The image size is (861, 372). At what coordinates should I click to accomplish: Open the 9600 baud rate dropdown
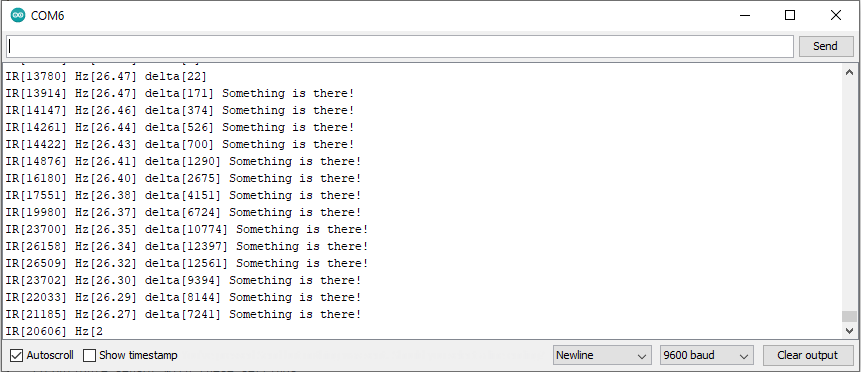coord(707,356)
